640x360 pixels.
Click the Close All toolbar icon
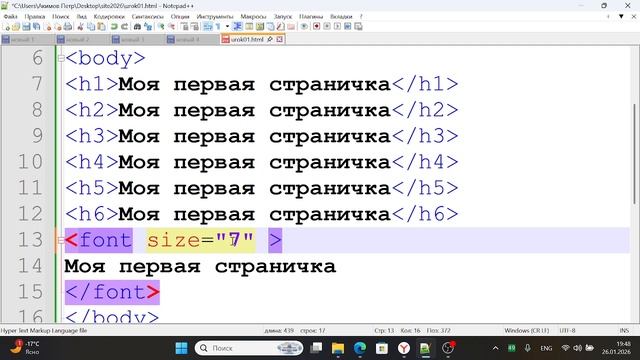(58, 27)
